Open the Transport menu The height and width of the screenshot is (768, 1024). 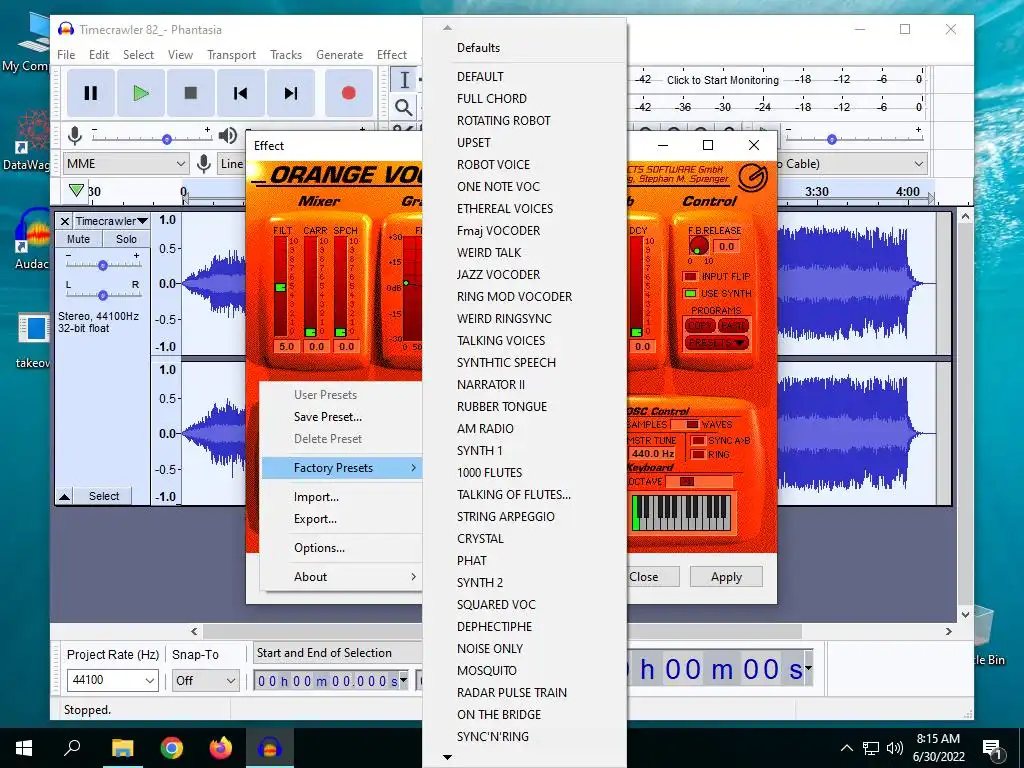coord(231,55)
